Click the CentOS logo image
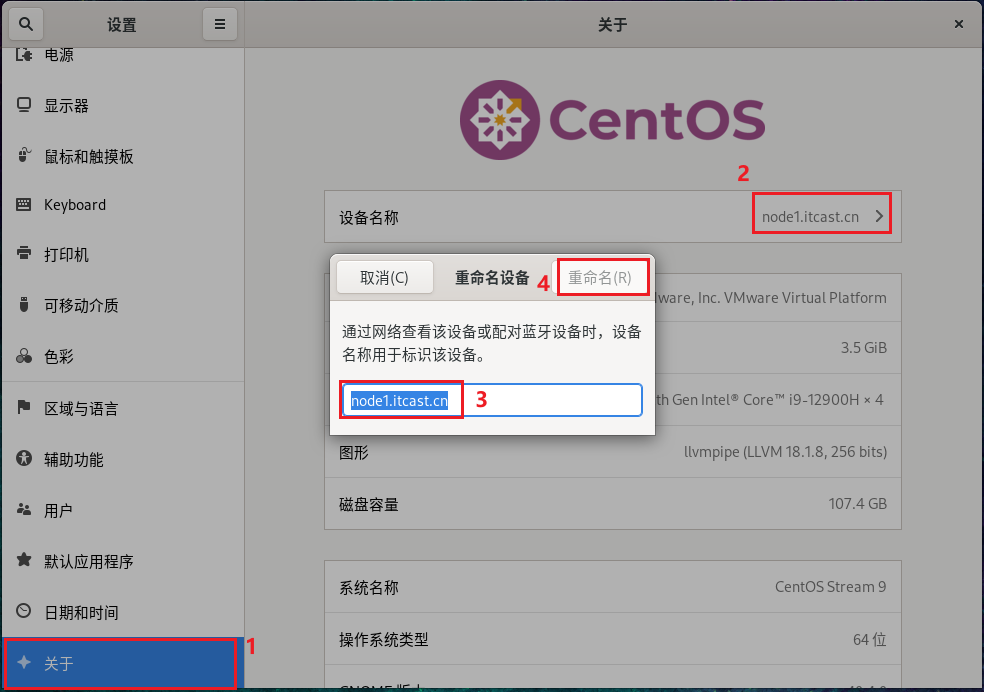984x692 pixels. click(612, 120)
